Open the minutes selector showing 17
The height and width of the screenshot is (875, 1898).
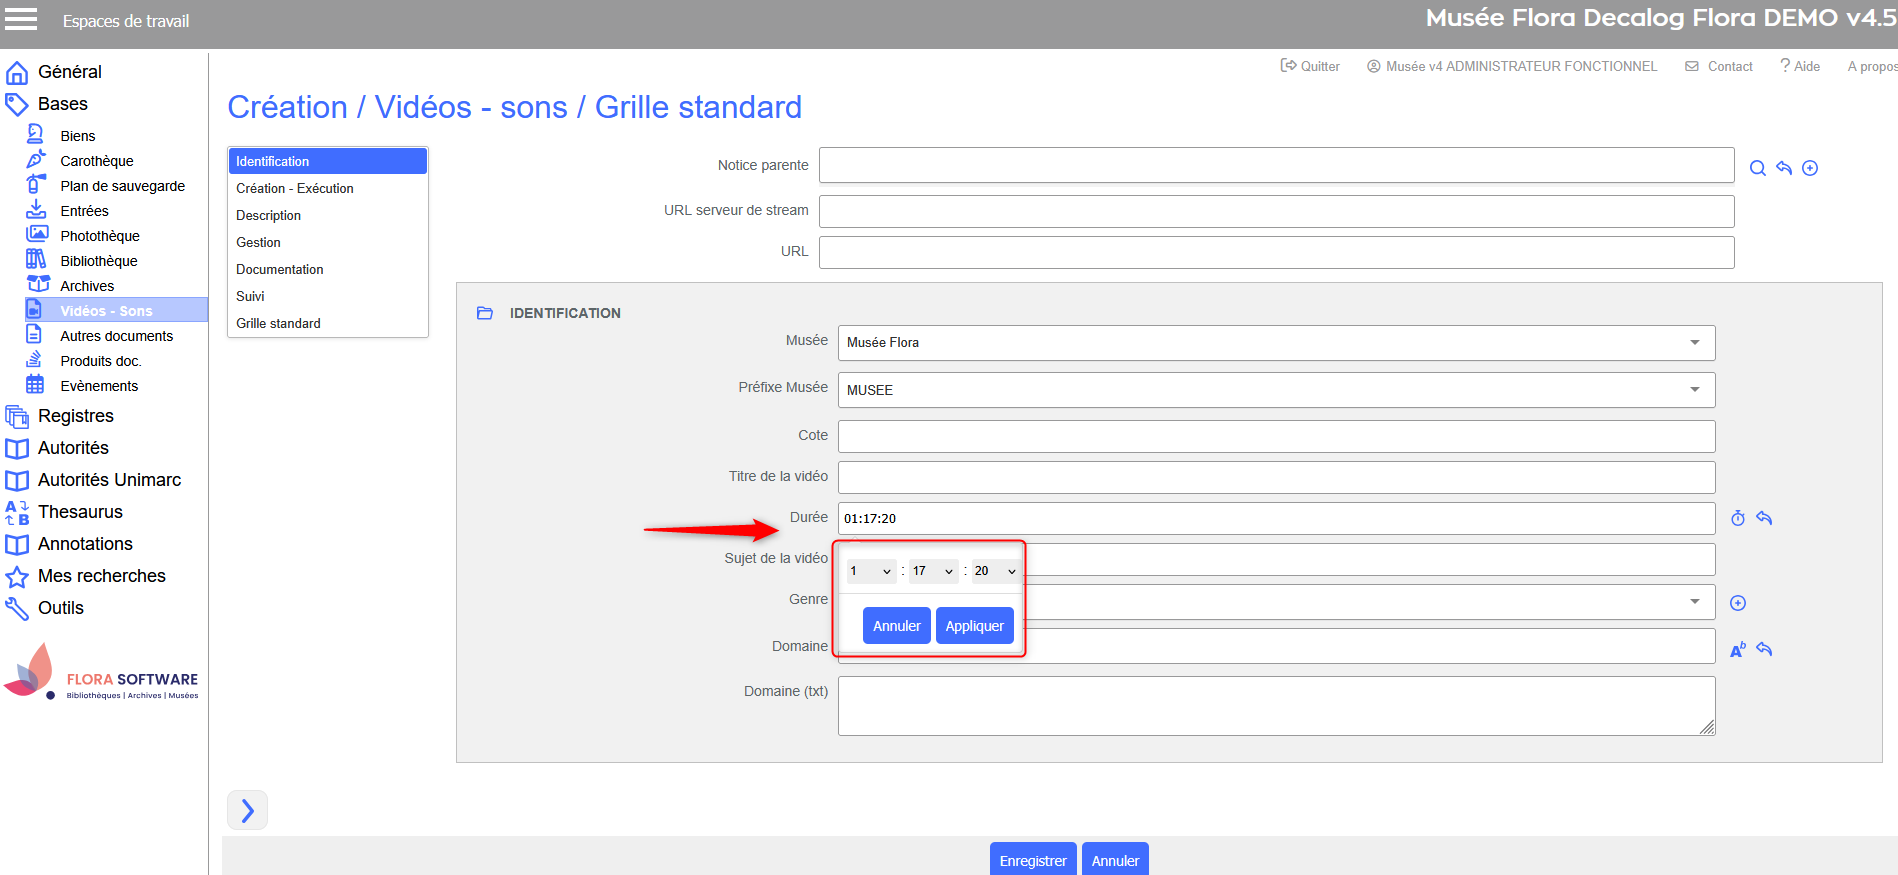pyautogui.click(x=933, y=571)
